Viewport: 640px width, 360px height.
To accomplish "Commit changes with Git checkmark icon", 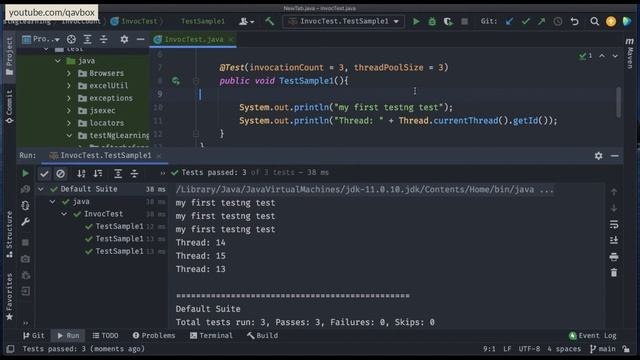I will tap(525, 21).
